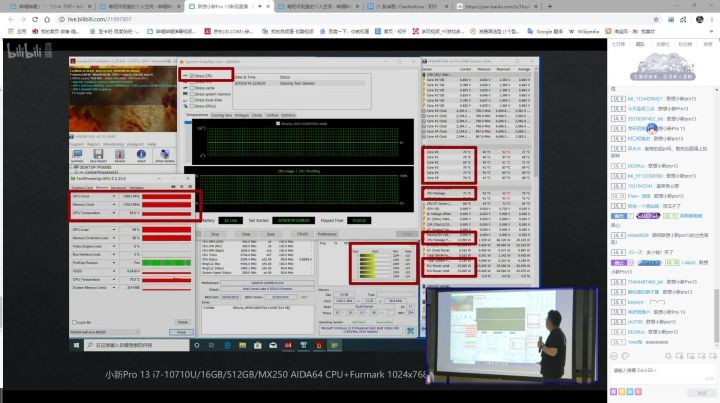Open the Statistics tab in AIDA64
720x403 pixels.
[x=288, y=115]
